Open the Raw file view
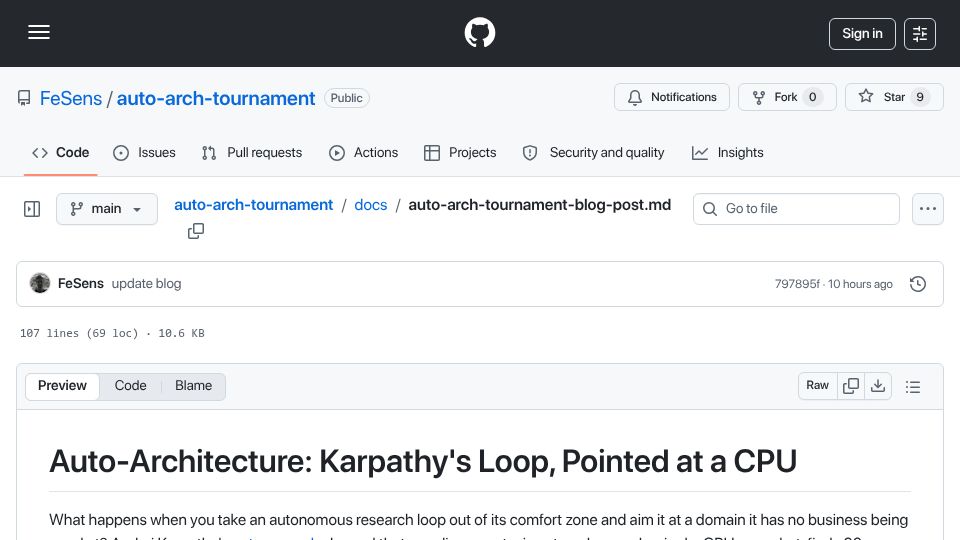The width and height of the screenshot is (960, 540). (817, 386)
